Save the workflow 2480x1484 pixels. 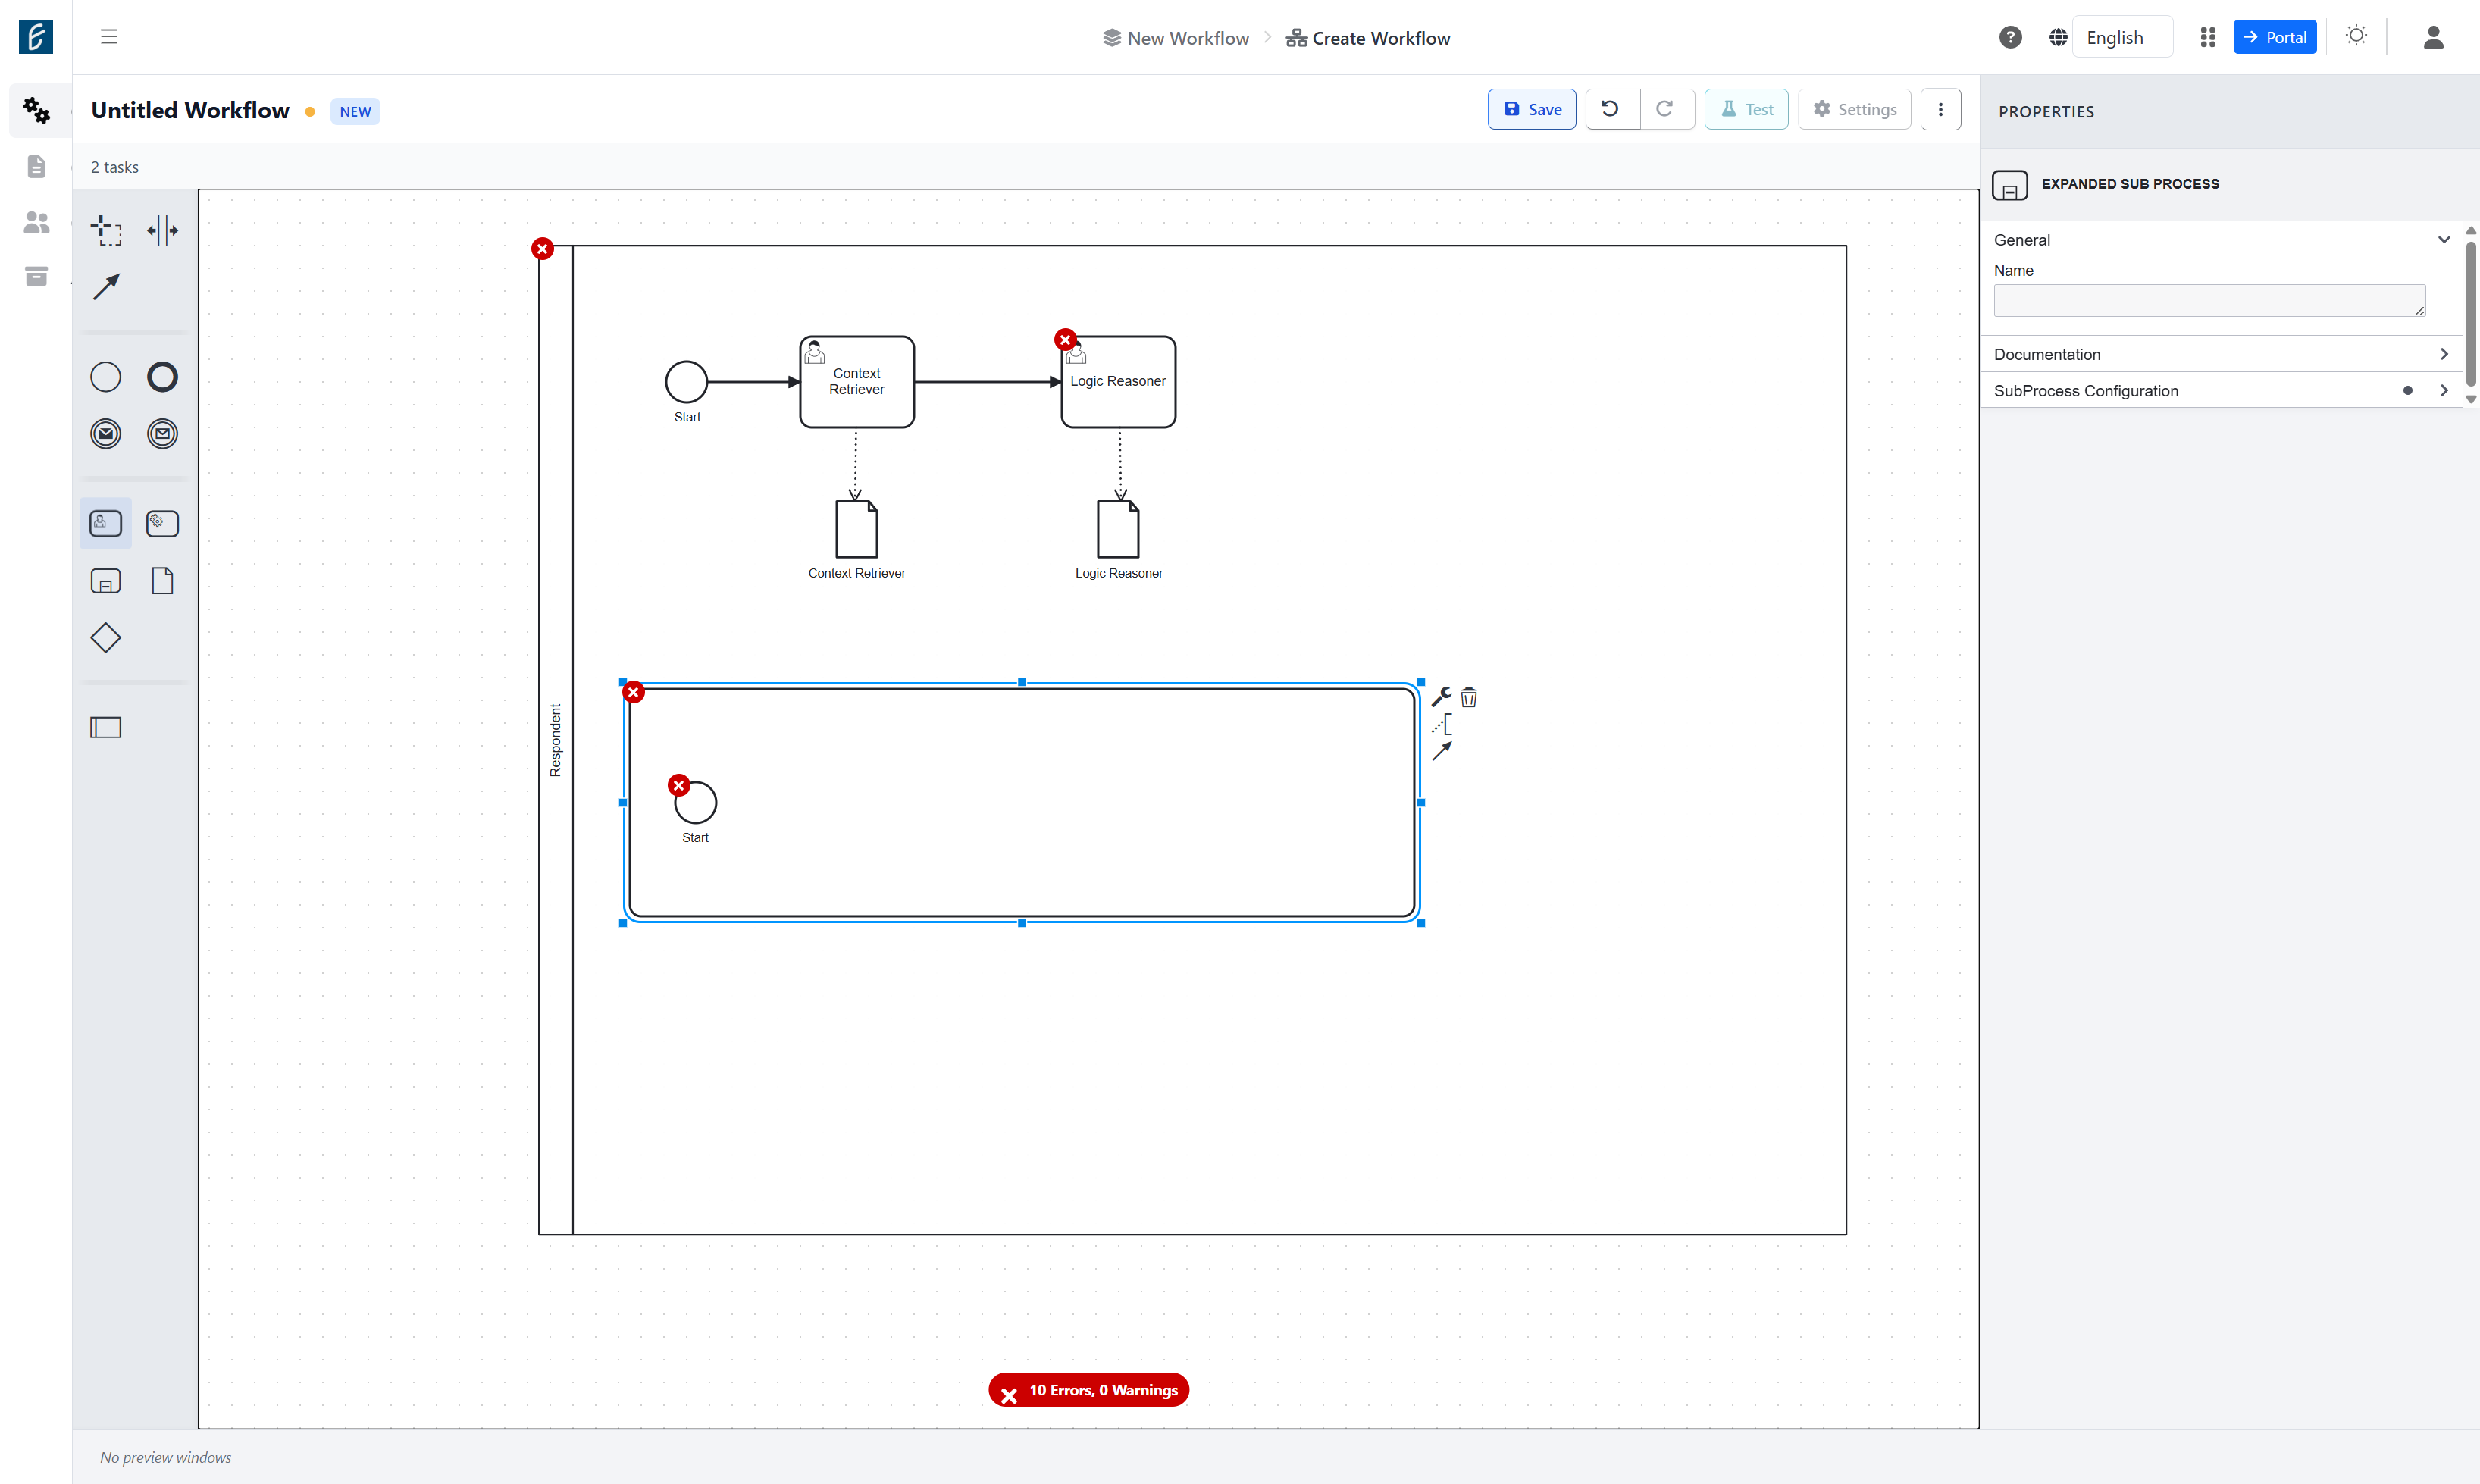click(1531, 110)
